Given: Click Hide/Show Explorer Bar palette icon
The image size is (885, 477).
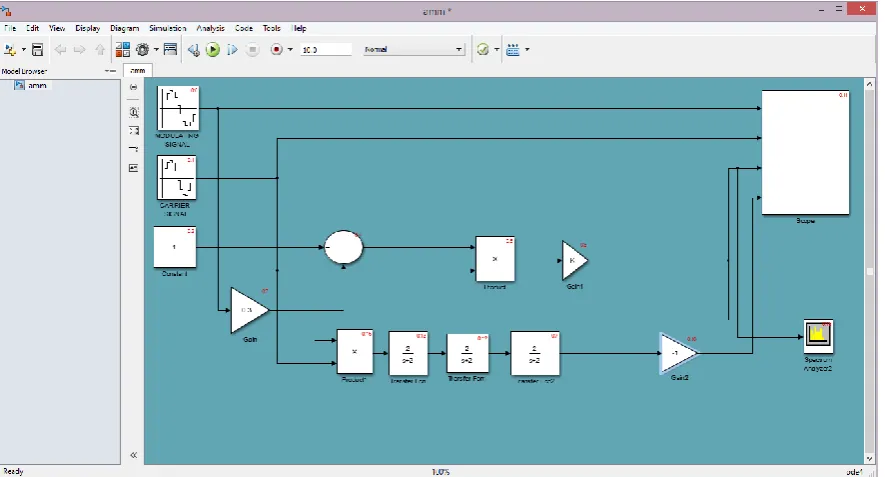Looking at the screenshot, I should (134, 87).
